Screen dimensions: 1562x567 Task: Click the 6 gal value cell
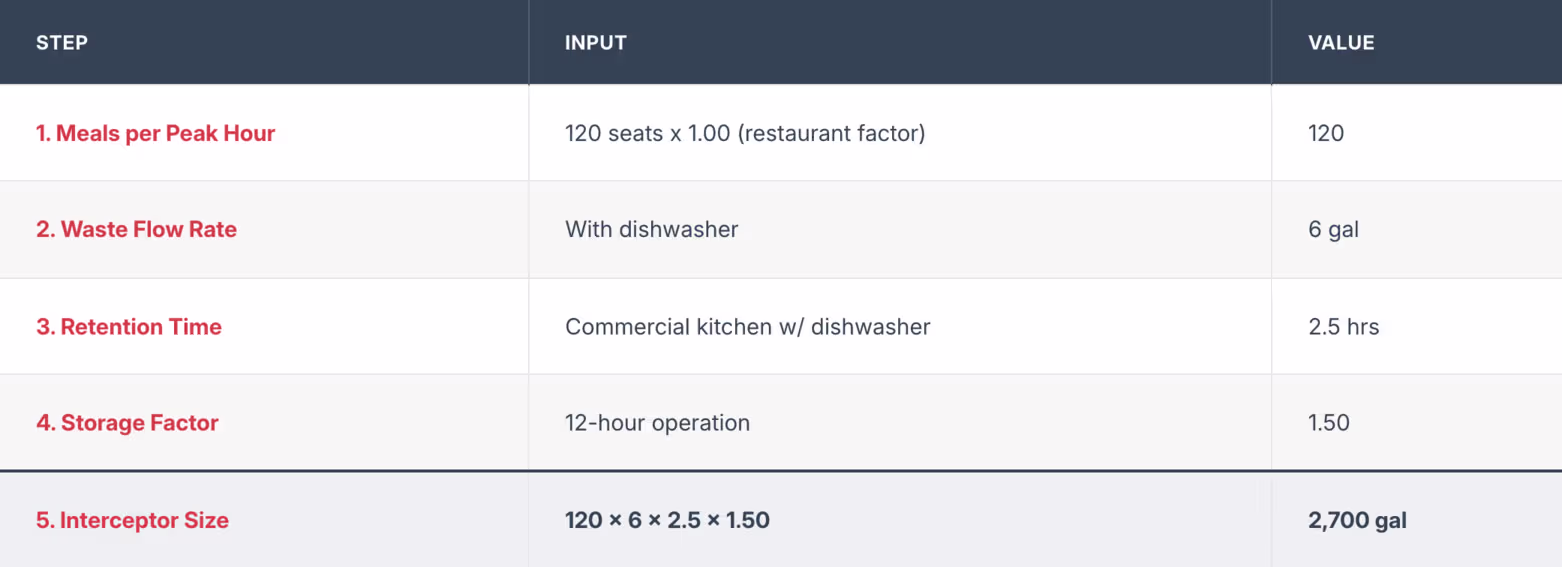pyautogui.click(x=1334, y=230)
